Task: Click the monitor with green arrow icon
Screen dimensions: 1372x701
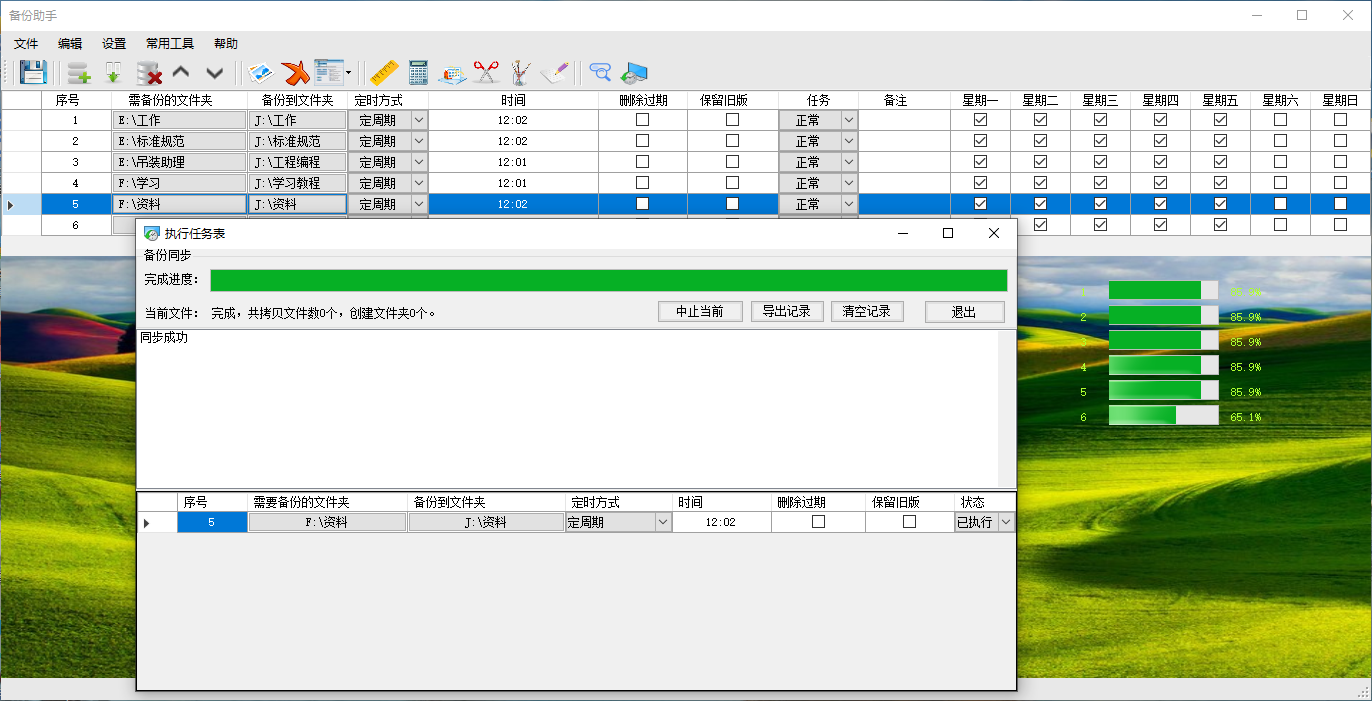Action: point(634,72)
